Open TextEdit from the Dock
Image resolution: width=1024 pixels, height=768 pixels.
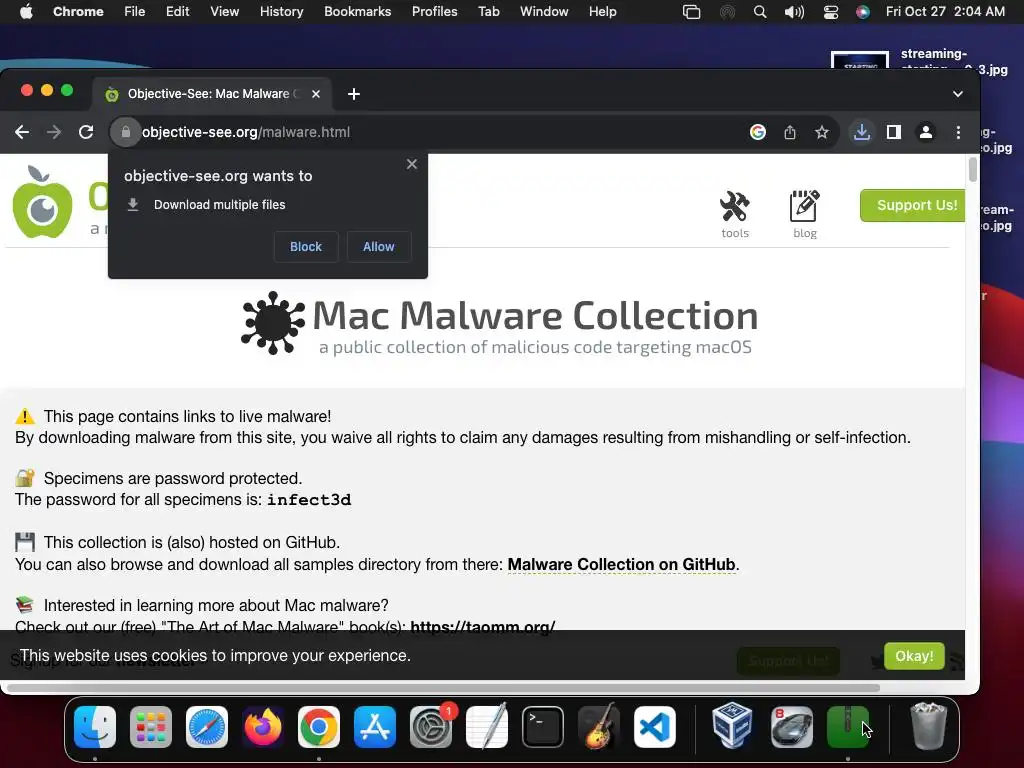(x=487, y=727)
